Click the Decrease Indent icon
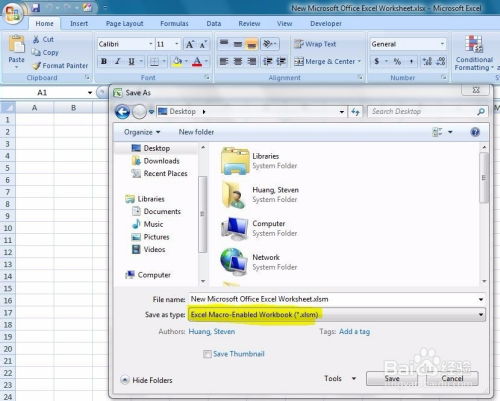 click(x=268, y=61)
